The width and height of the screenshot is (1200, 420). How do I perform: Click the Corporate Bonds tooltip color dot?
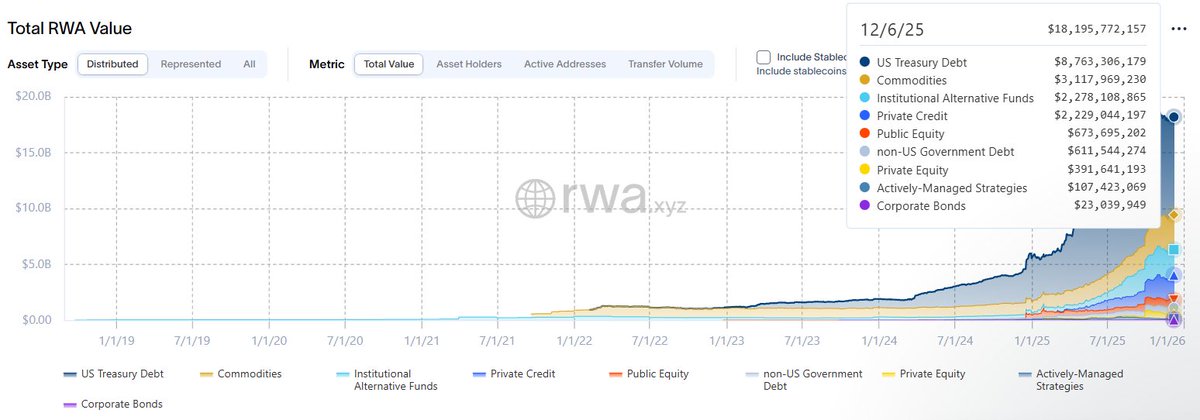pyautogui.click(x=864, y=206)
